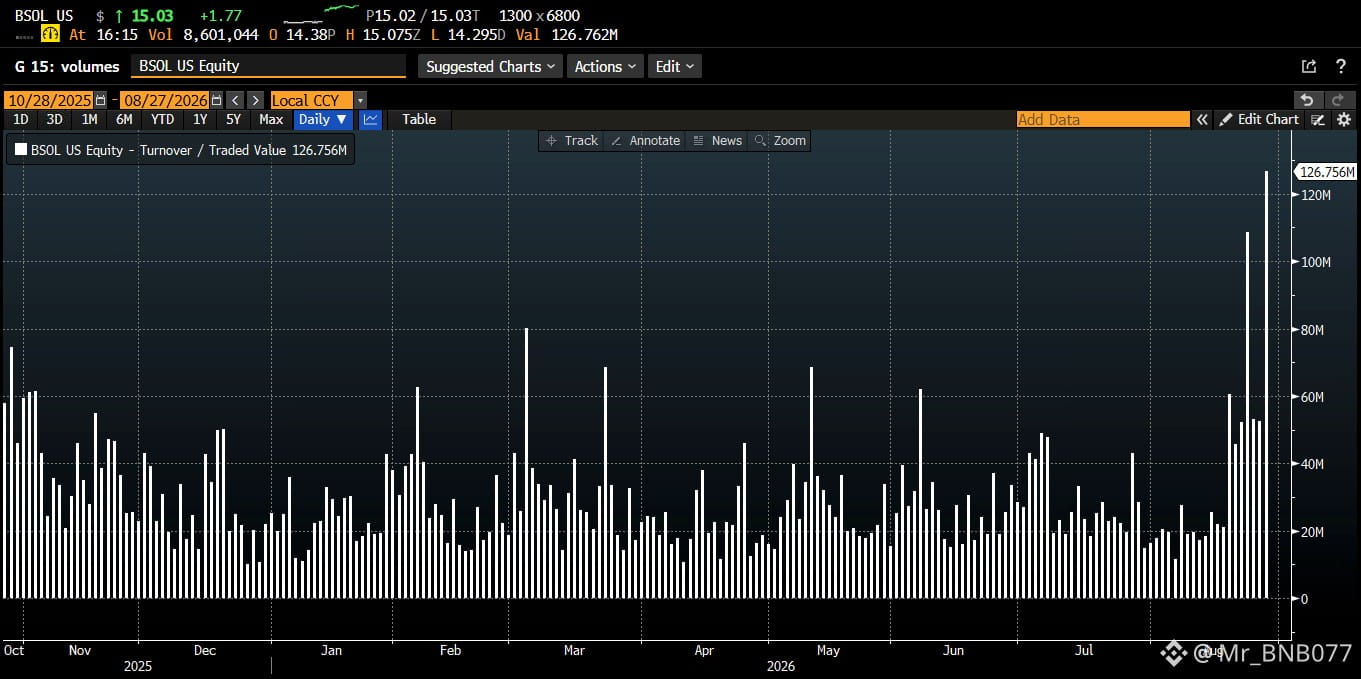The width and height of the screenshot is (1361, 679).
Task: Toggle the Annotate tool
Action: point(645,140)
